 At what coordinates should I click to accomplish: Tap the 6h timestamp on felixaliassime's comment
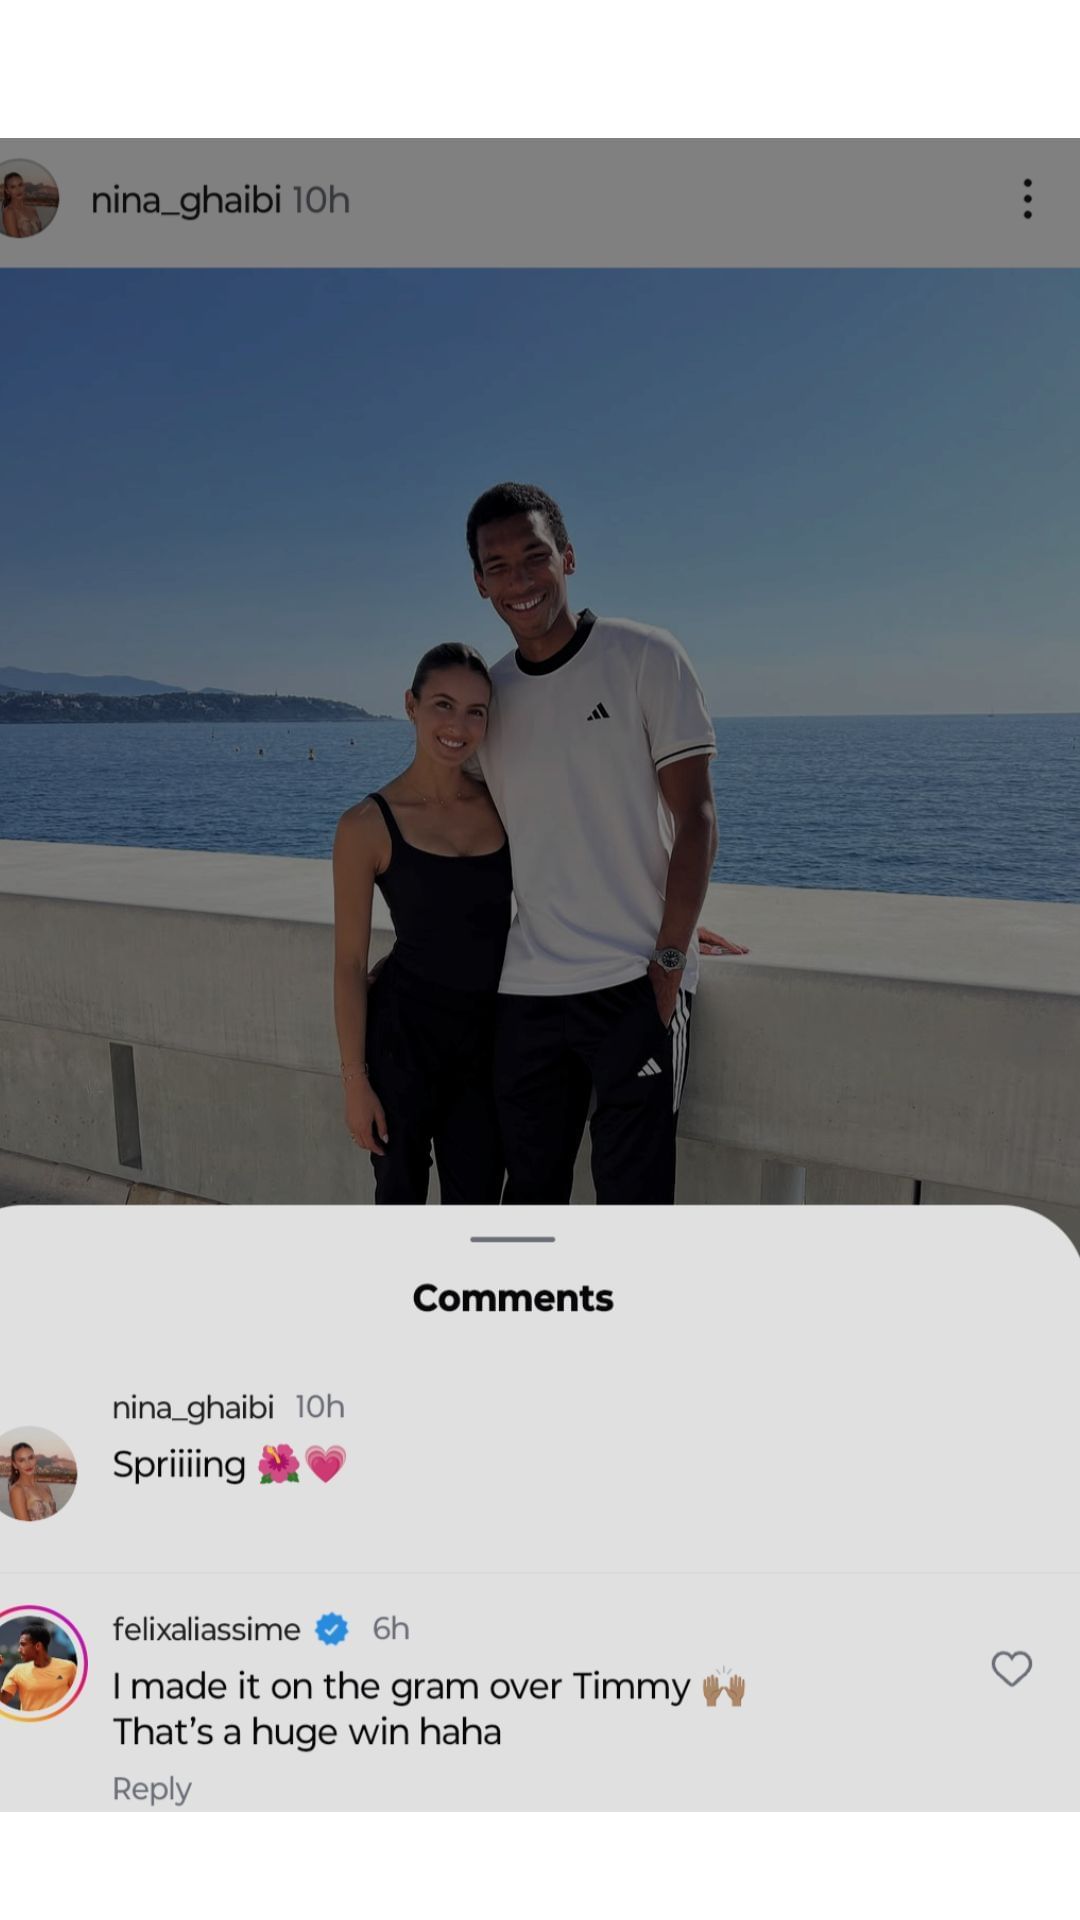coord(391,1629)
